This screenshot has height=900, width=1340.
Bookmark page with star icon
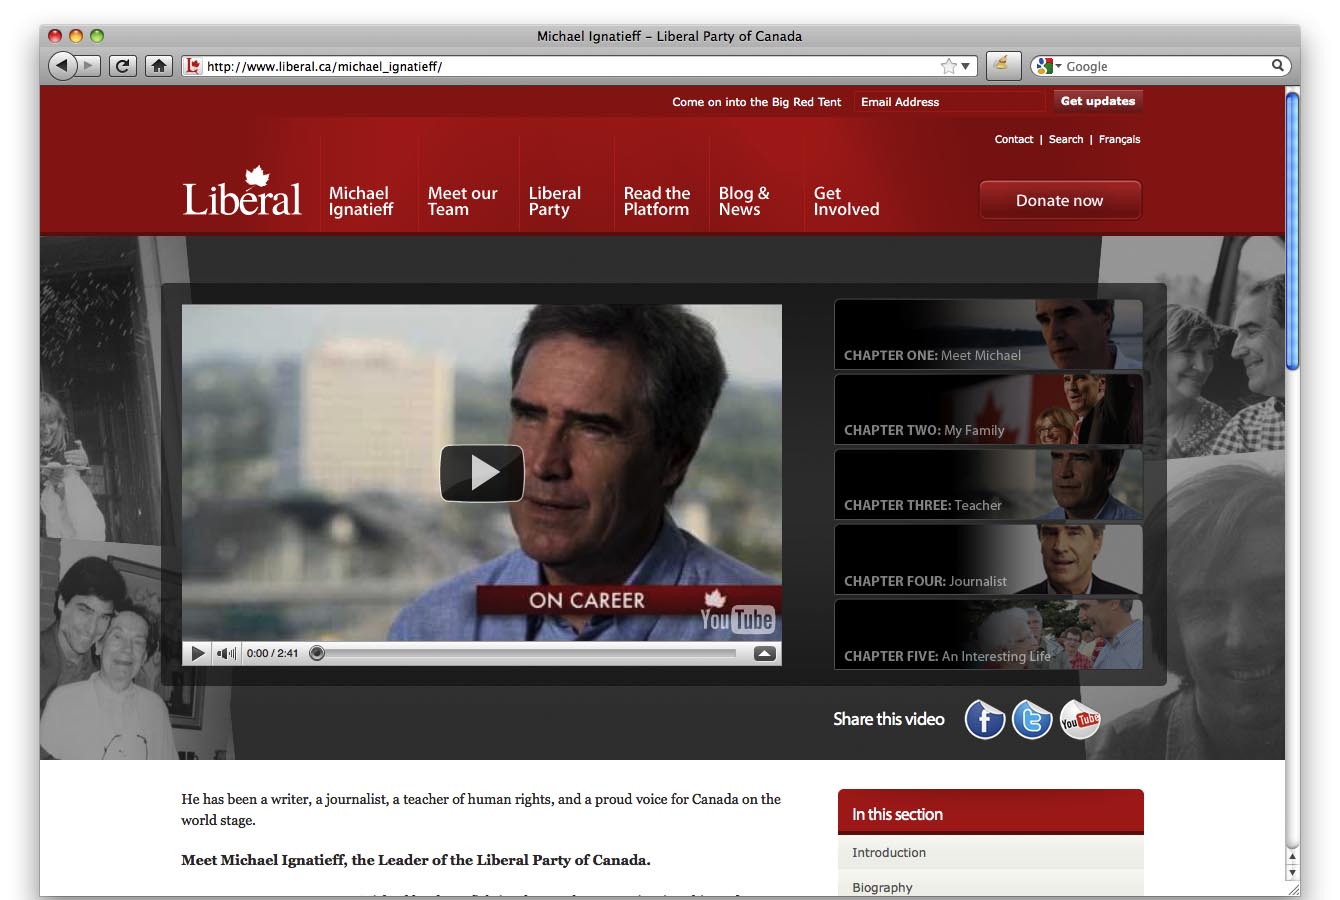click(x=948, y=66)
